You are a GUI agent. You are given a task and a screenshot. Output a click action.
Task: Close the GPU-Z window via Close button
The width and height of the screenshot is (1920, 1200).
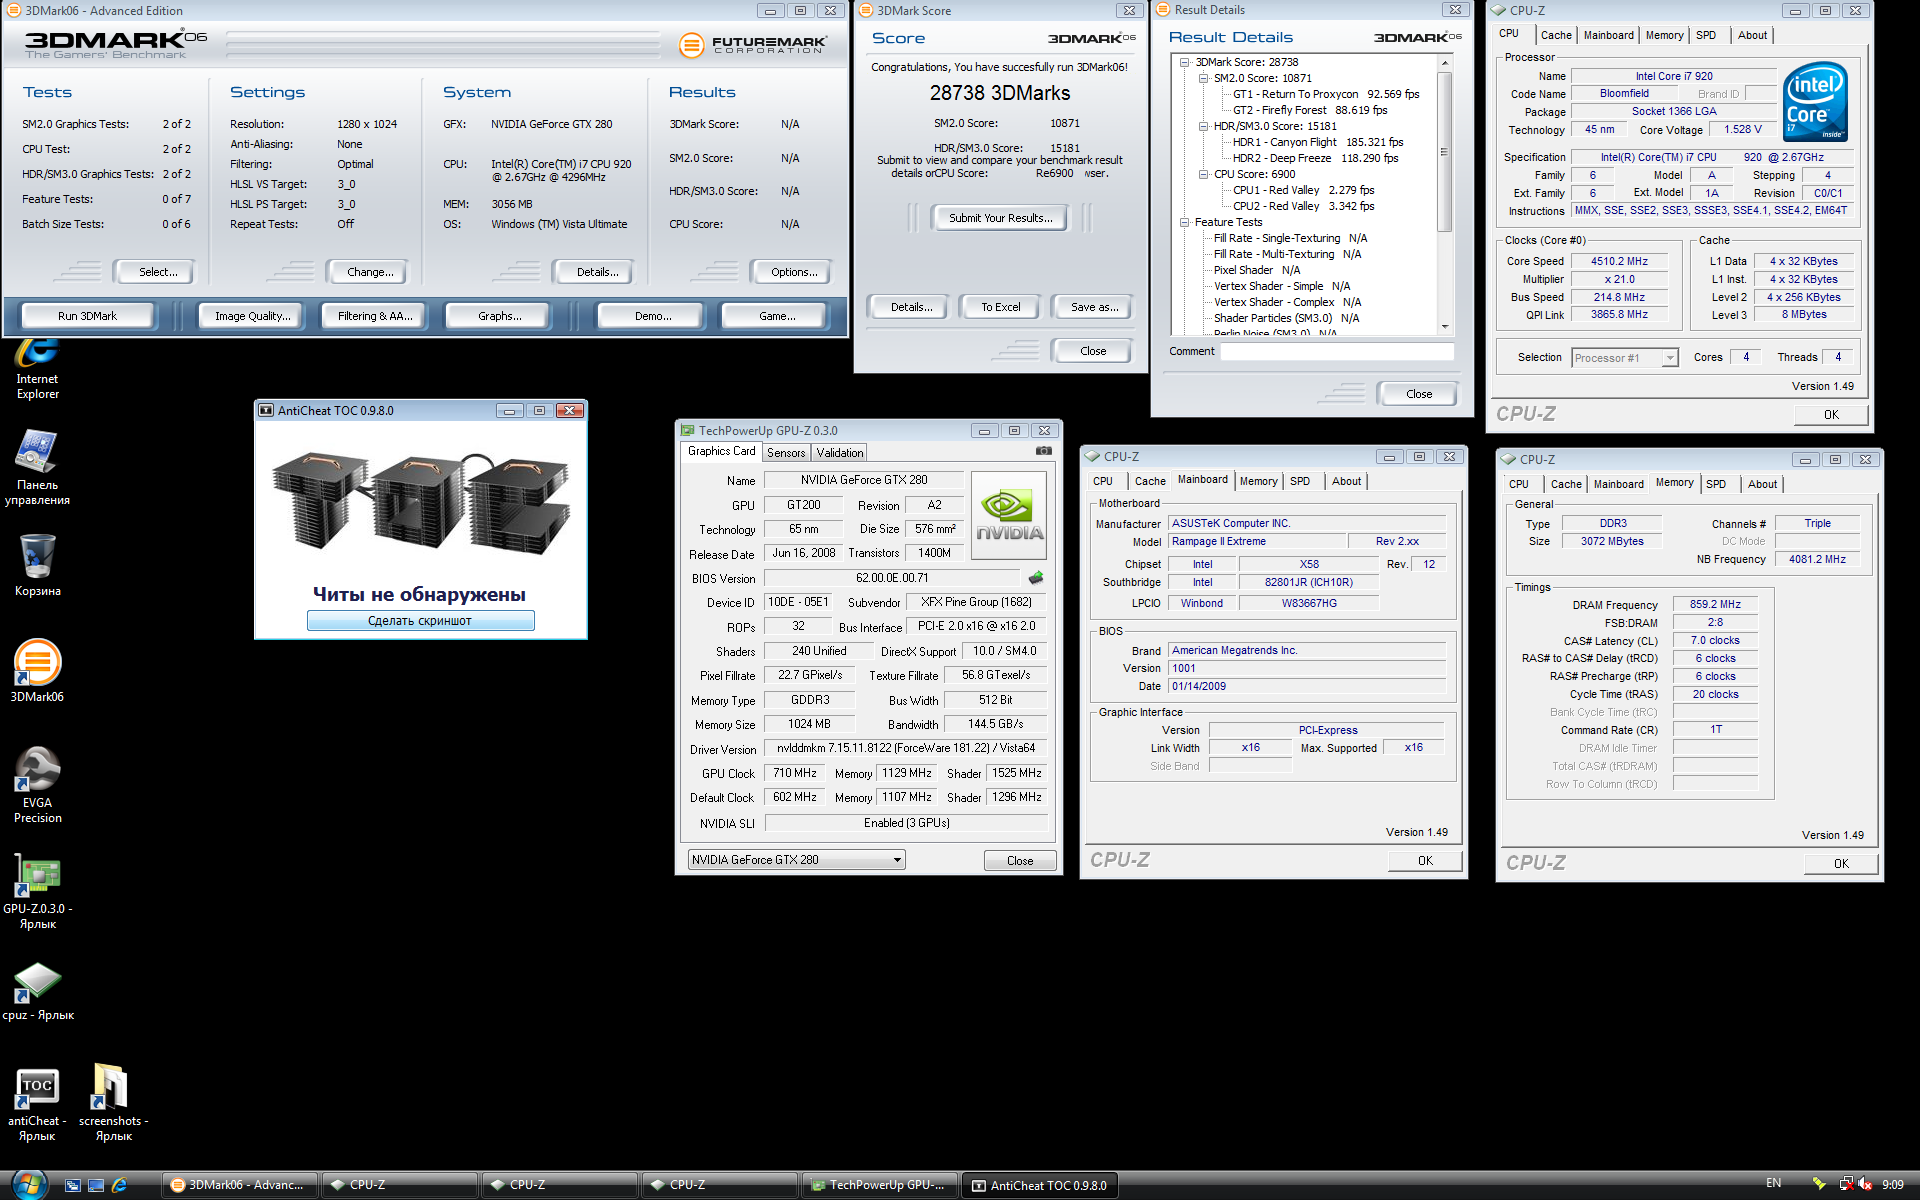coord(1020,861)
